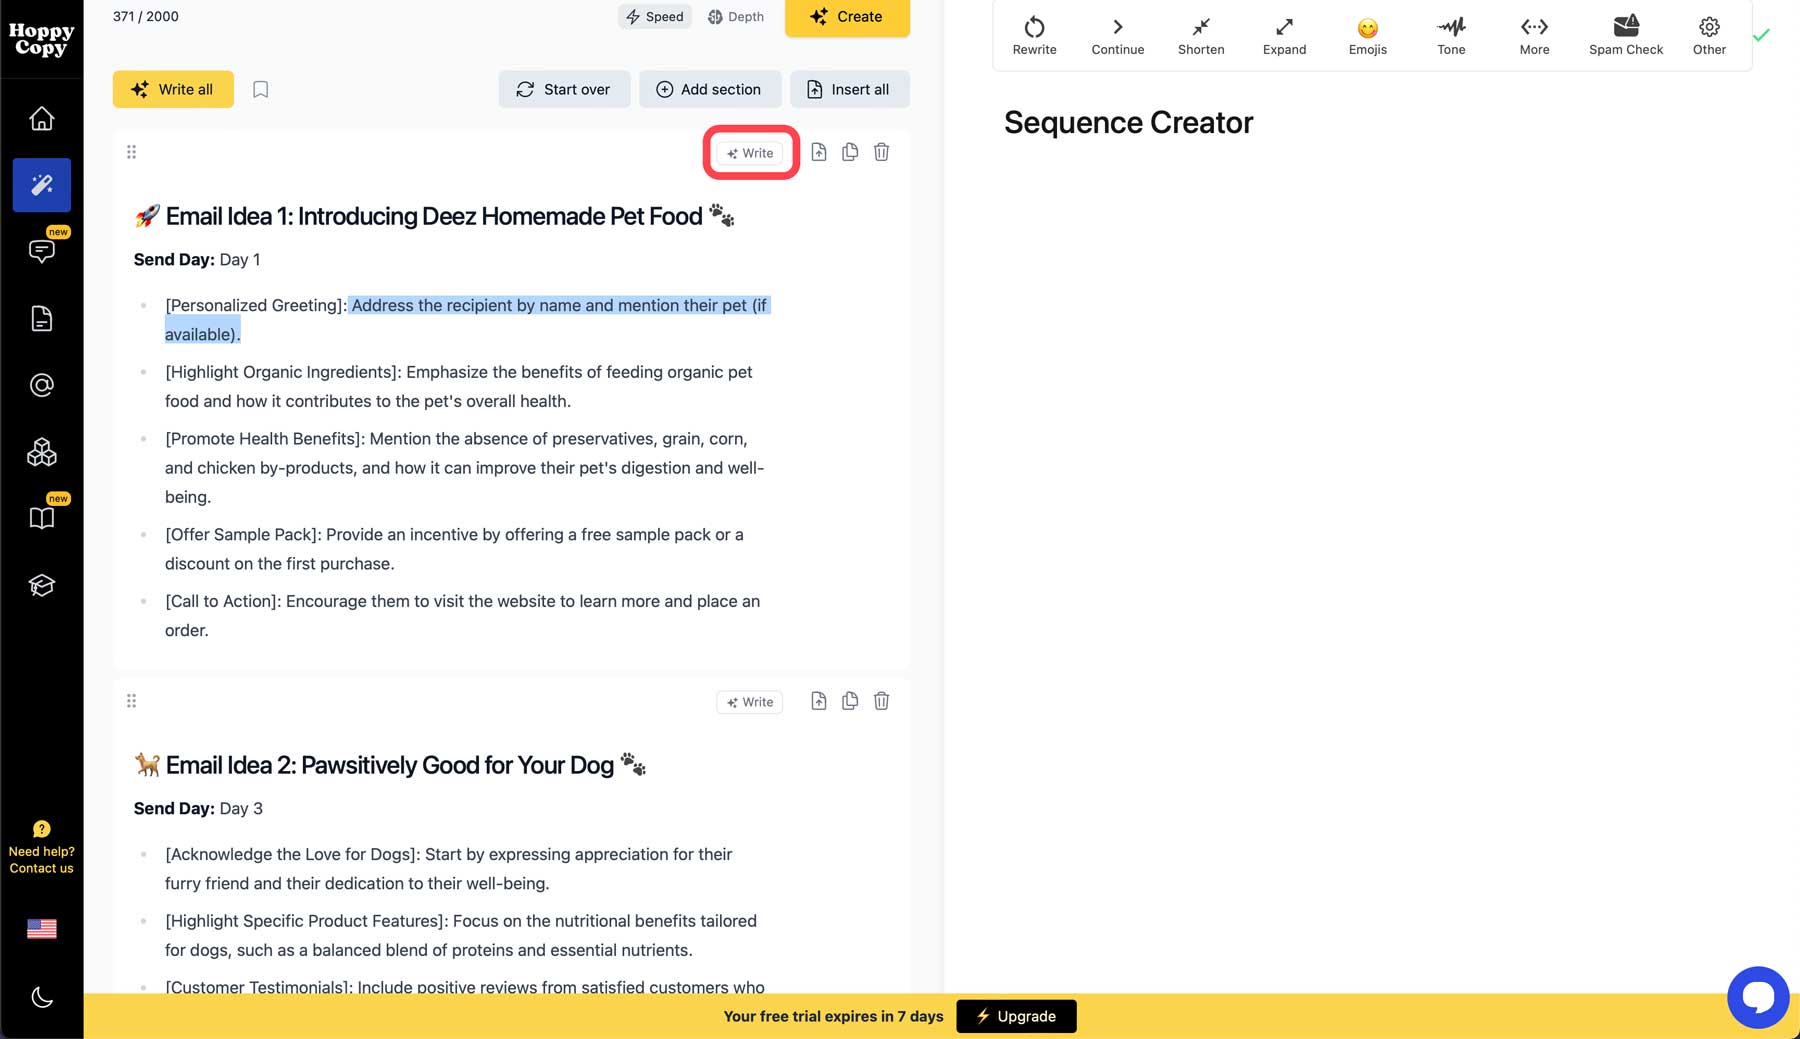Click the Home icon in the sidebar
This screenshot has width=1800, height=1039.
pyautogui.click(x=41, y=118)
